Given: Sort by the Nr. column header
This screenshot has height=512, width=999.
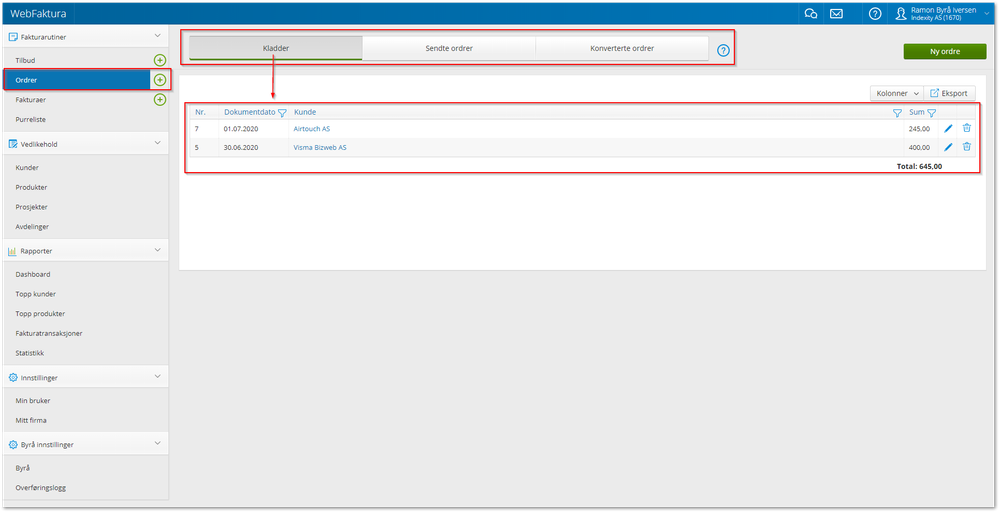Looking at the screenshot, I should (201, 113).
